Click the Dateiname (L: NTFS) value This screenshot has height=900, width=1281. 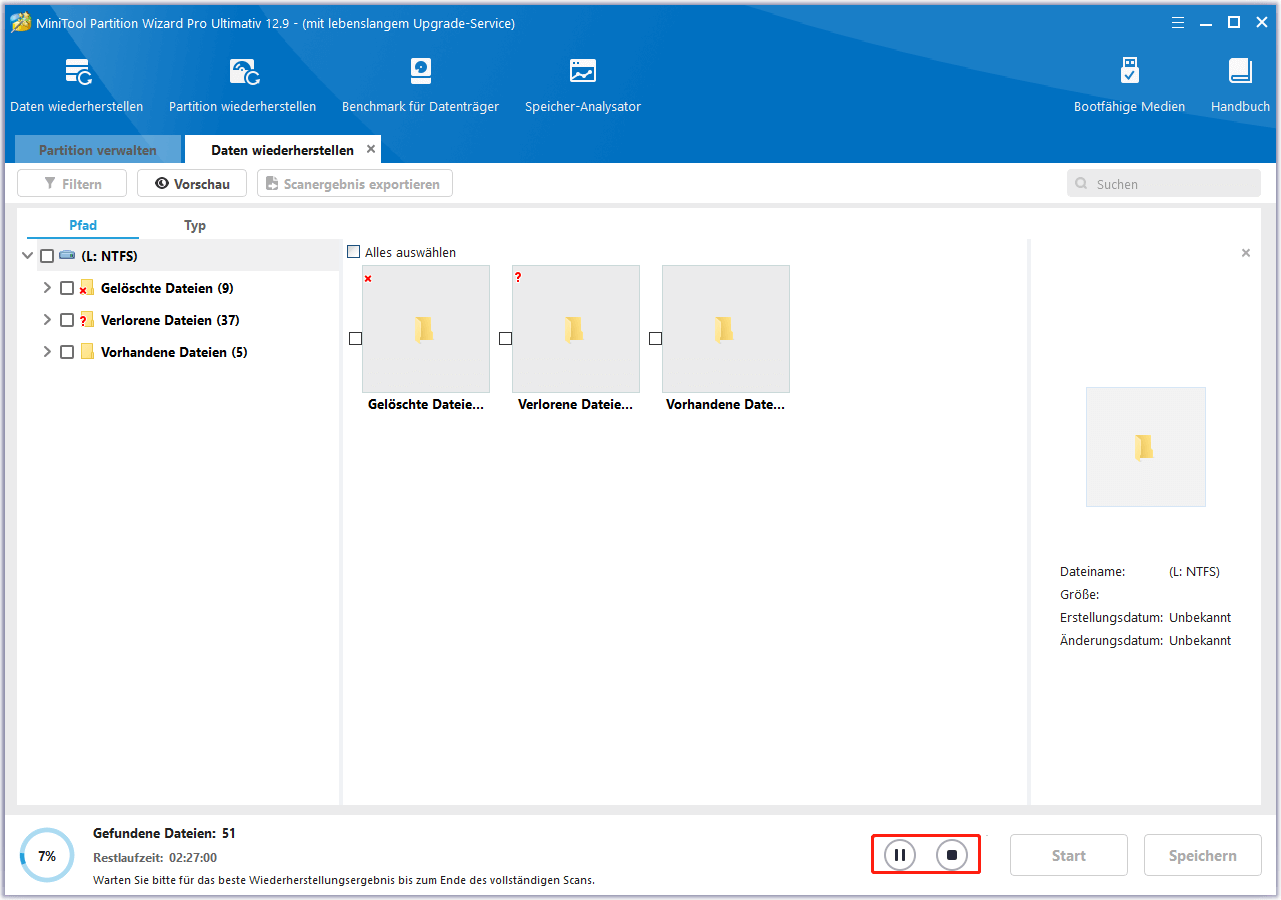point(1194,572)
